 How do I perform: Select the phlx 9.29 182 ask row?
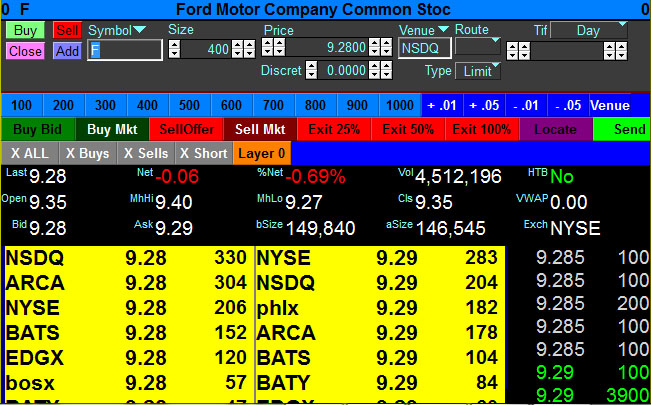(380, 308)
